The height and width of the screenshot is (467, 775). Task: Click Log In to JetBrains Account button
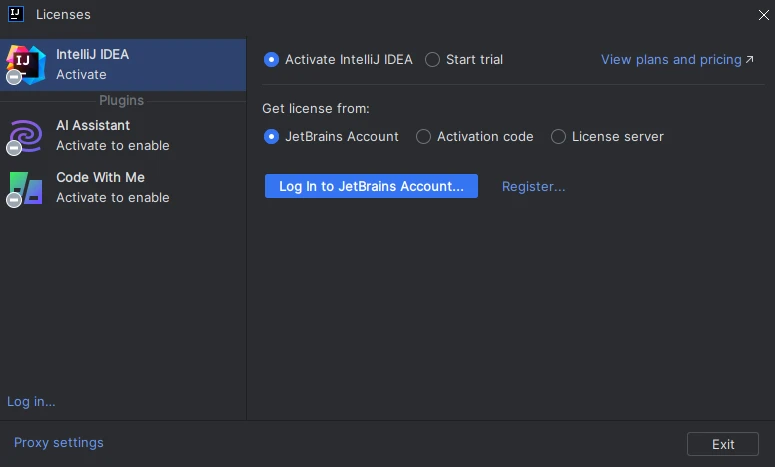coord(371,186)
